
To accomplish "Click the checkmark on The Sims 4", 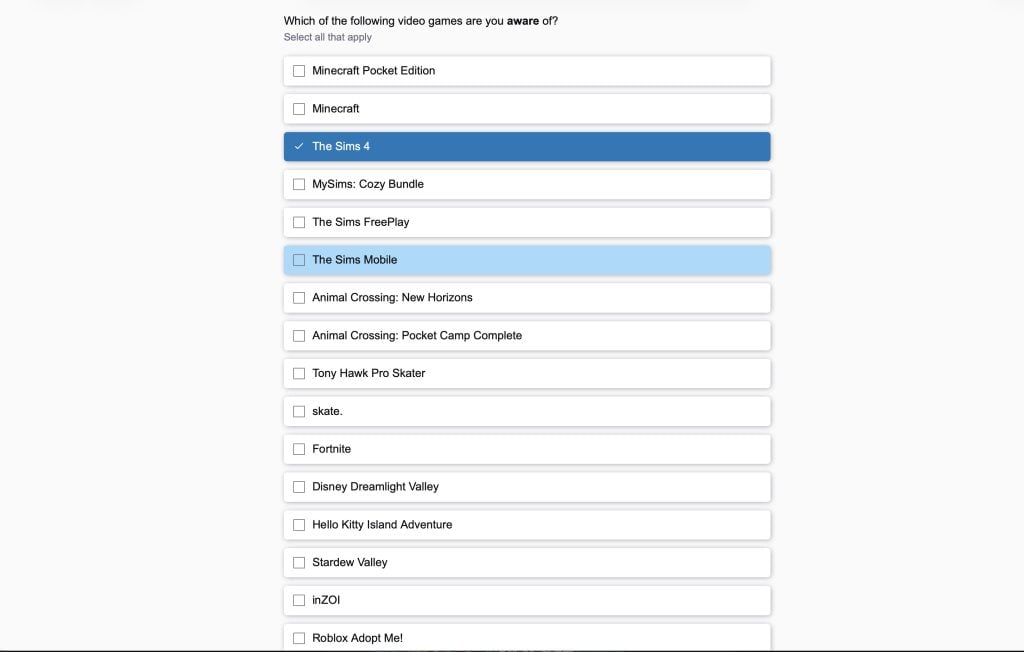I will tap(299, 146).
